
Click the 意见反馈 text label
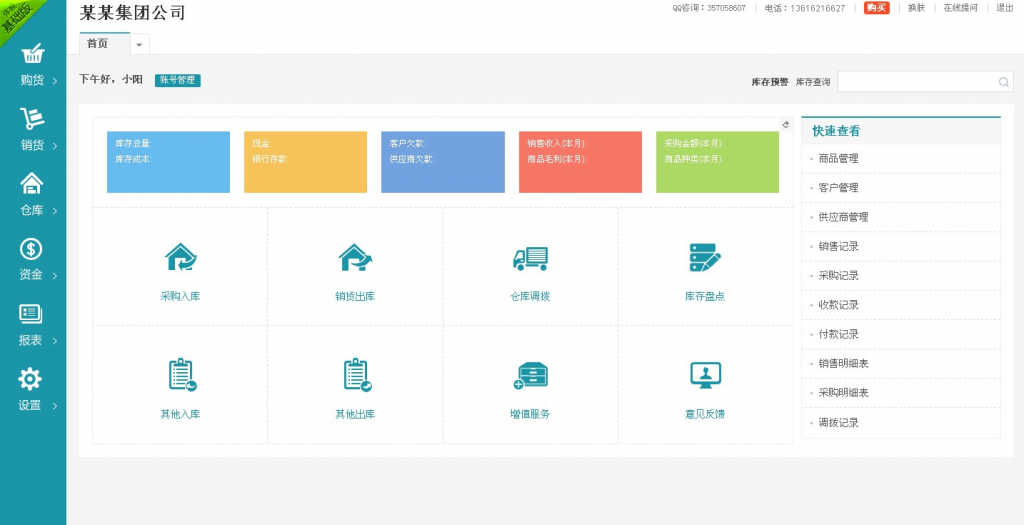705,414
